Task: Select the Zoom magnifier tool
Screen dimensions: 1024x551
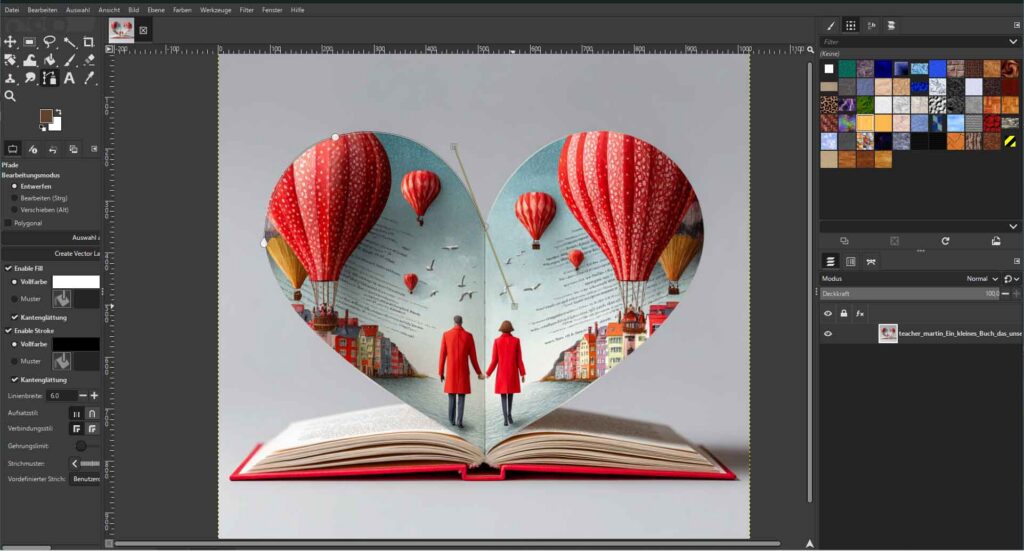Action: click(x=10, y=96)
